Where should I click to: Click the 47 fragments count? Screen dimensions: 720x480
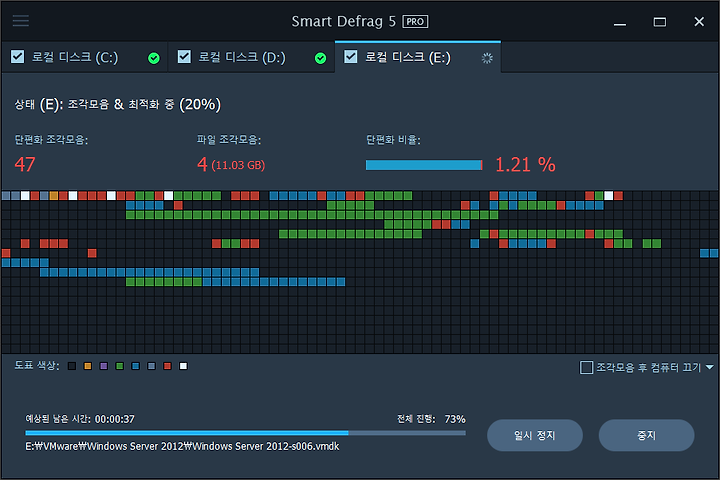pos(25,164)
